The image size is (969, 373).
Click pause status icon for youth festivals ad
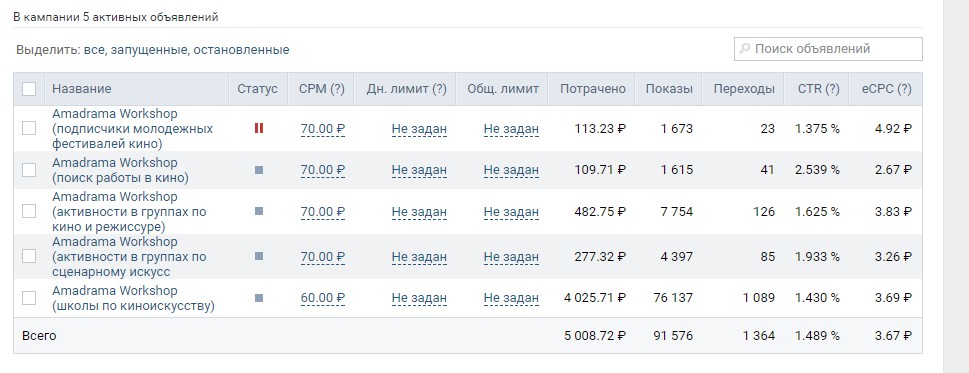(259, 128)
